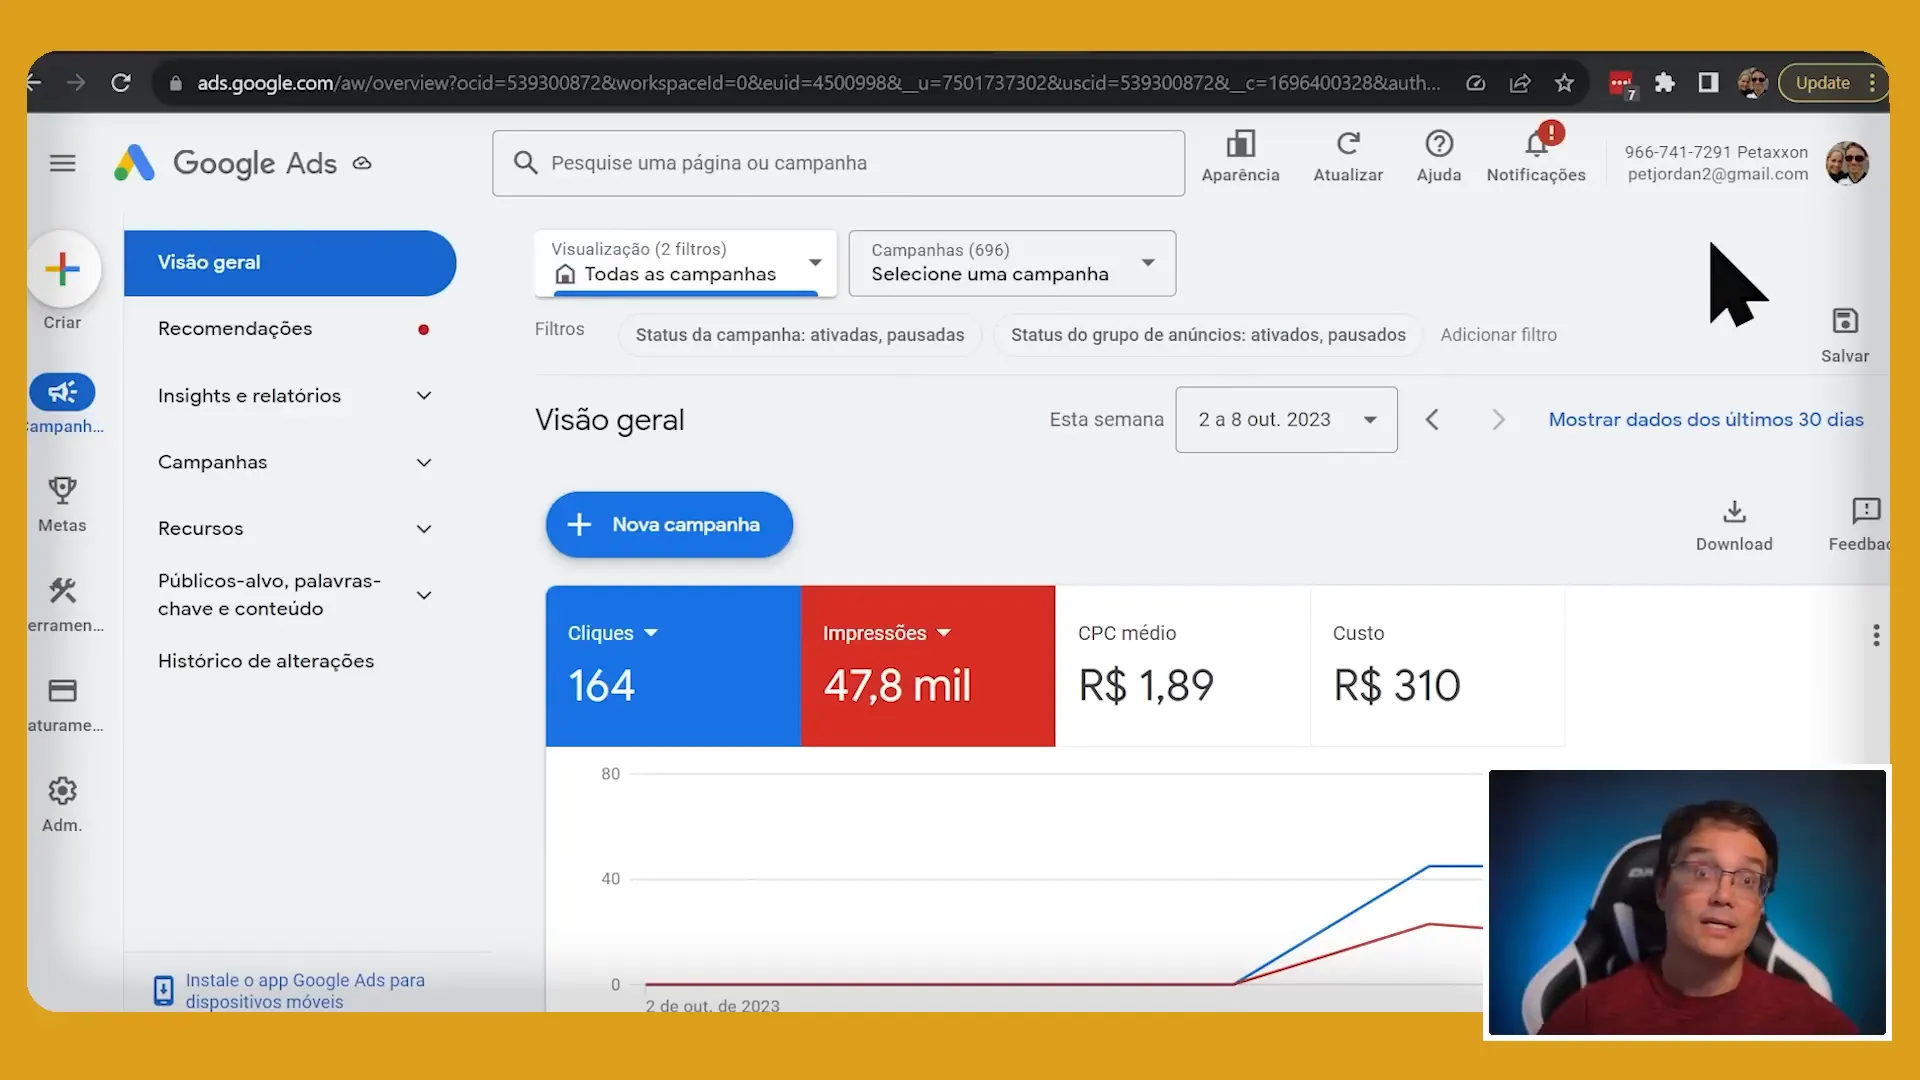The width and height of the screenshot is (1920, 1080).
Task: Open the Aparência settings
Action: point(1240,158)
